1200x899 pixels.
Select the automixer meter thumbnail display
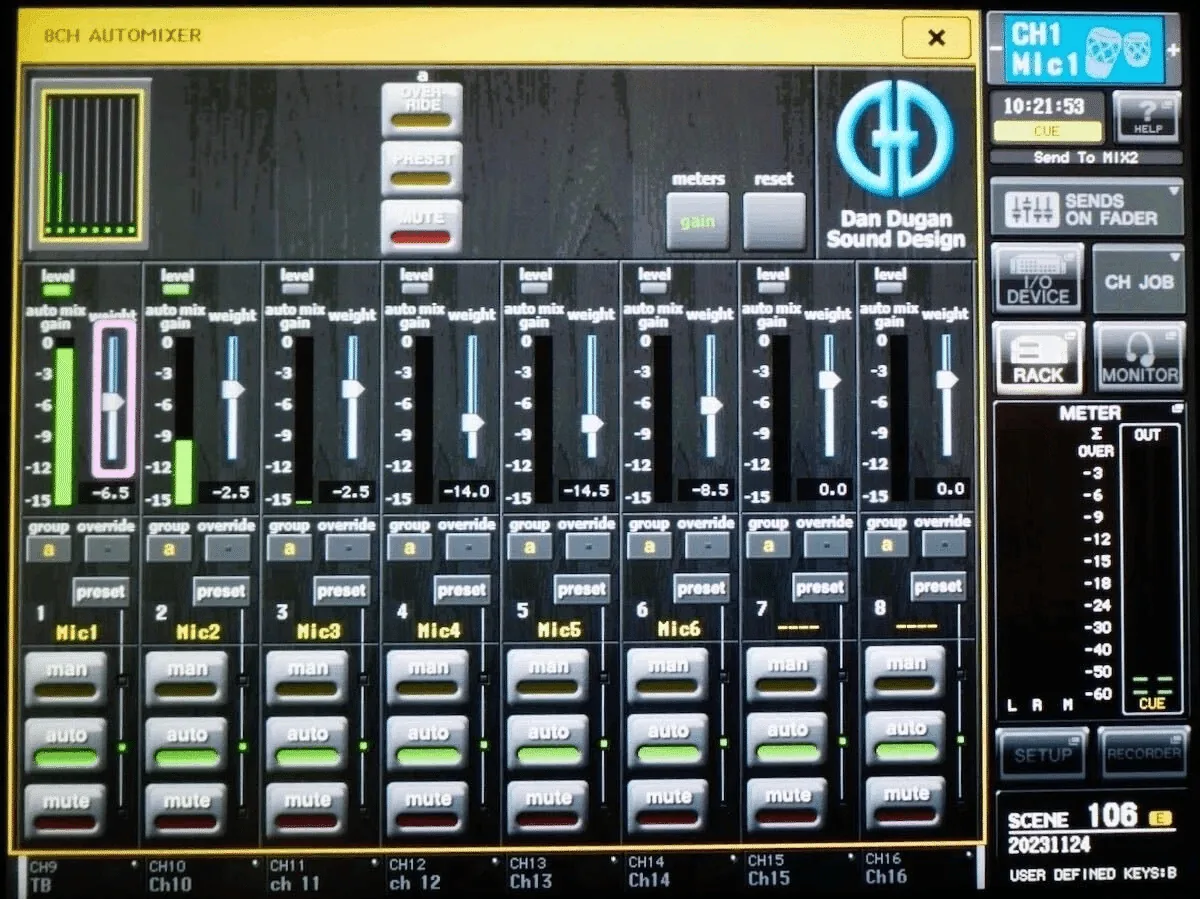pos(90,165)
